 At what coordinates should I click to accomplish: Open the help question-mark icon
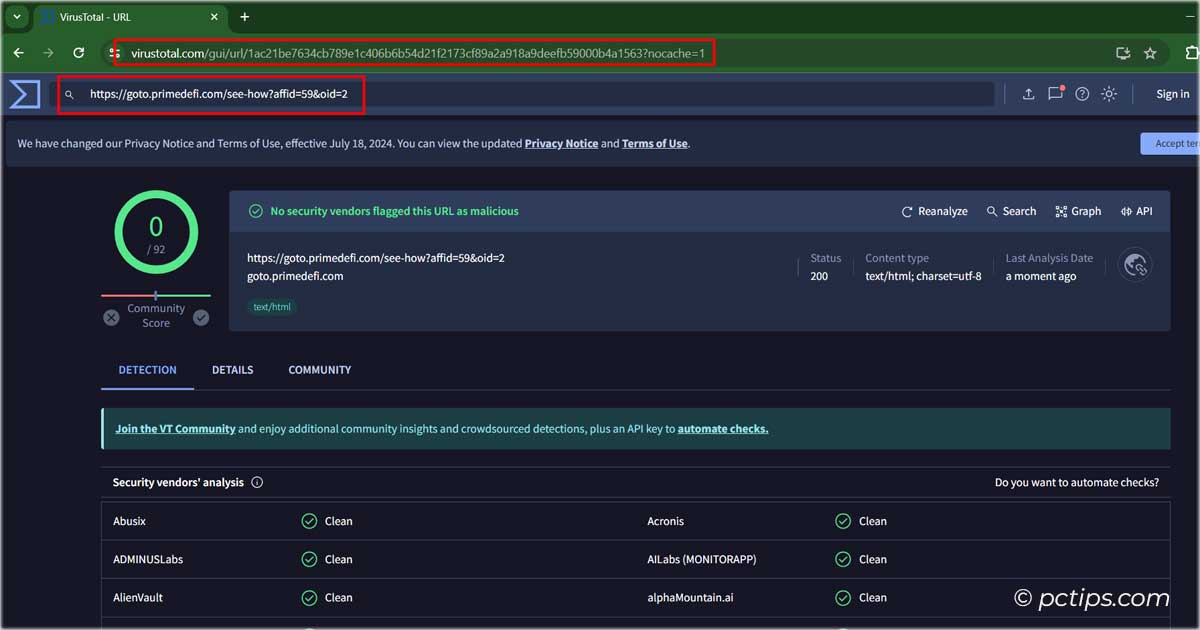pyautogui.click(x=1082, y=93)
